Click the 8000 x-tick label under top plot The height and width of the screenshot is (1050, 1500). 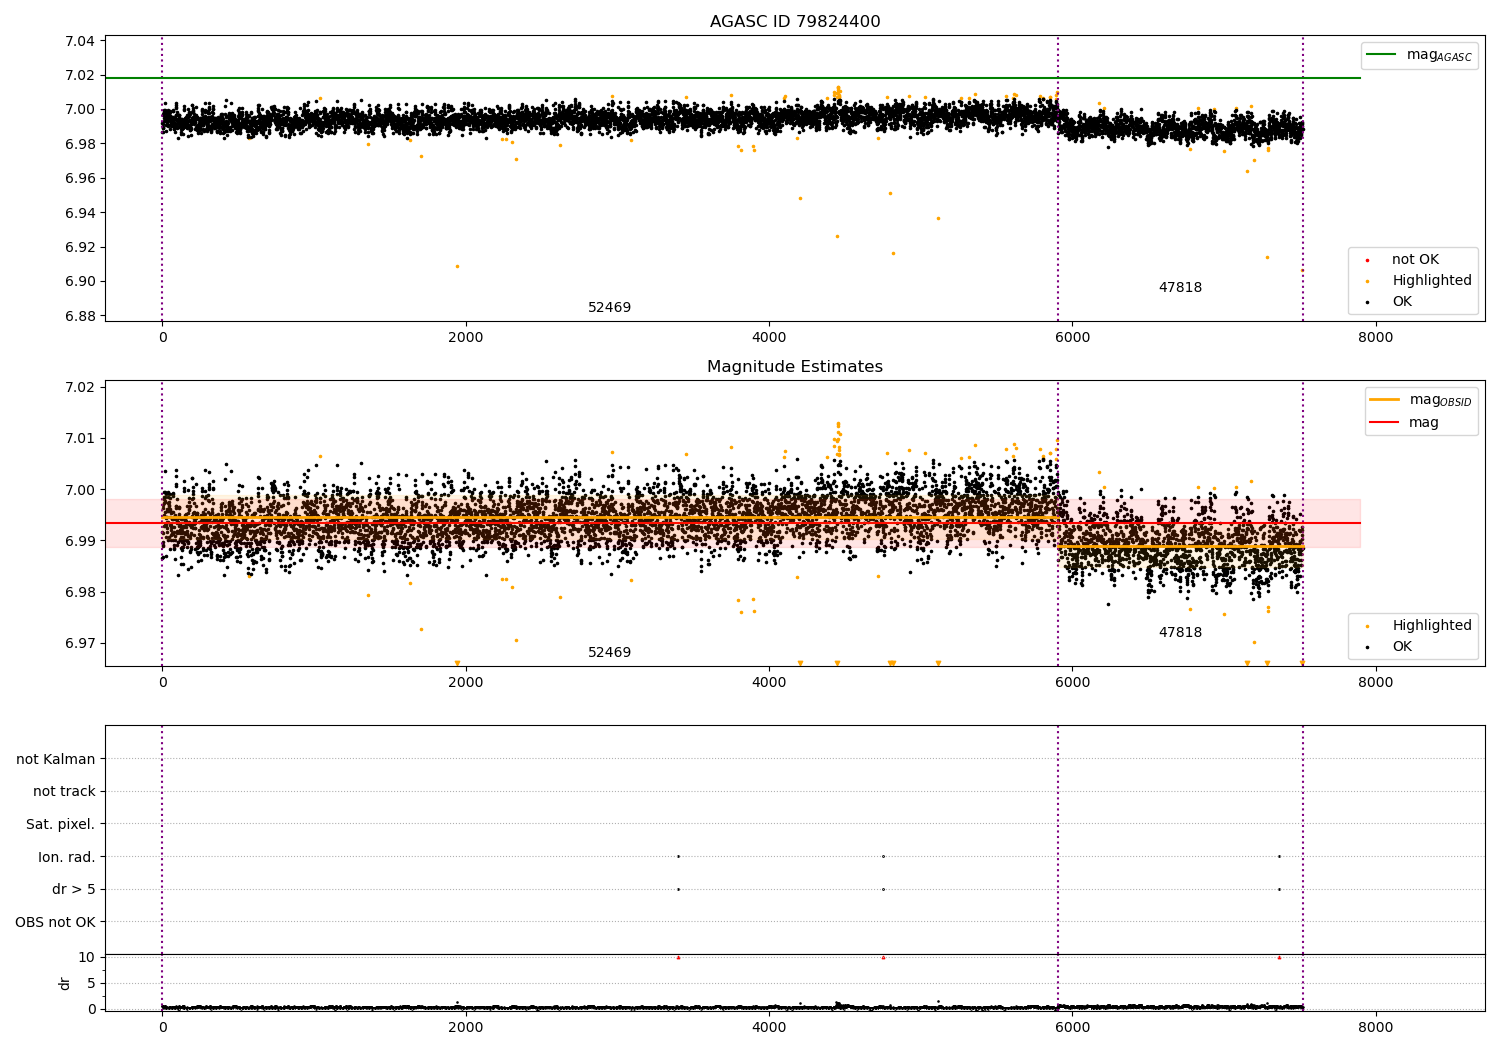coord(1376,338)
